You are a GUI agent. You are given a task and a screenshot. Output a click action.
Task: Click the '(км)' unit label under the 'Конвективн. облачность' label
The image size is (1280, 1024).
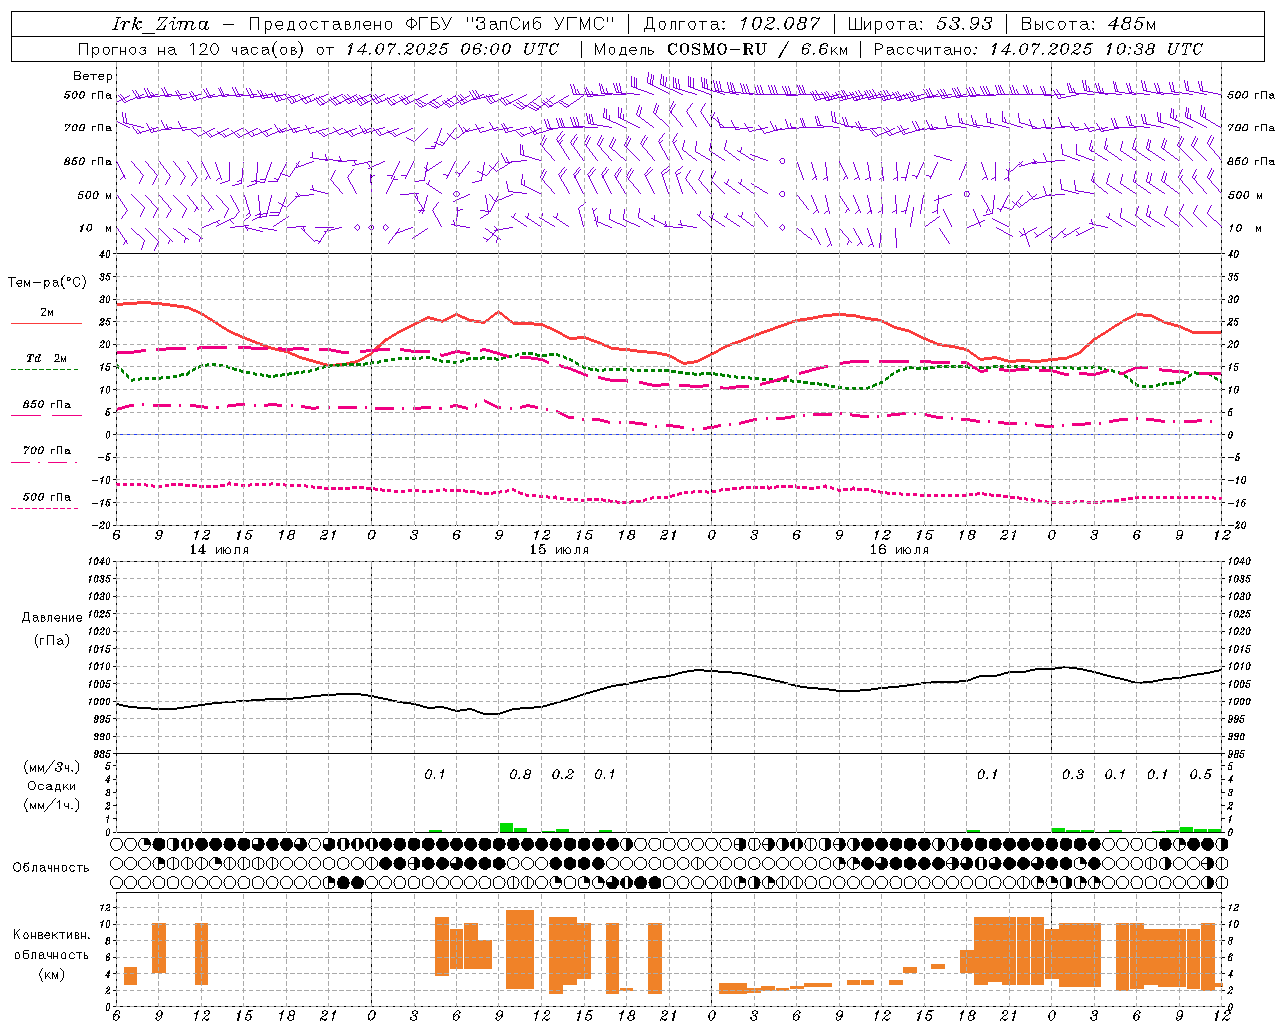(x=51, y=974)
